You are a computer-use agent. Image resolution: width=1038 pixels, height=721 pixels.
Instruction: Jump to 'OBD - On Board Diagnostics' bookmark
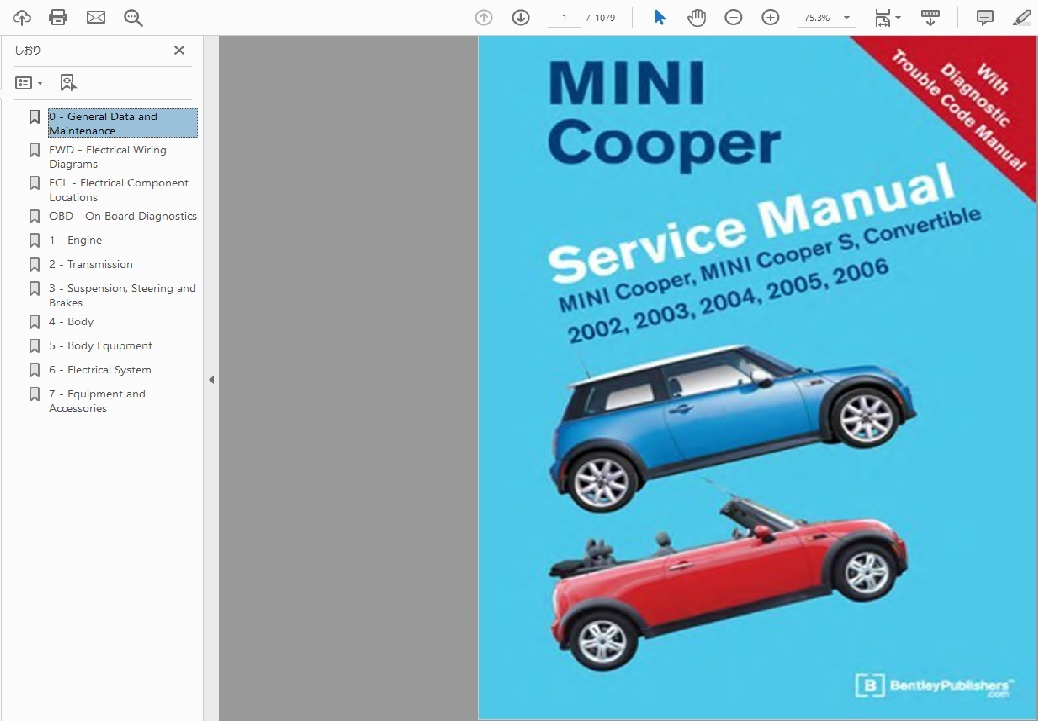pyautogui.click(x=123, y=216)
